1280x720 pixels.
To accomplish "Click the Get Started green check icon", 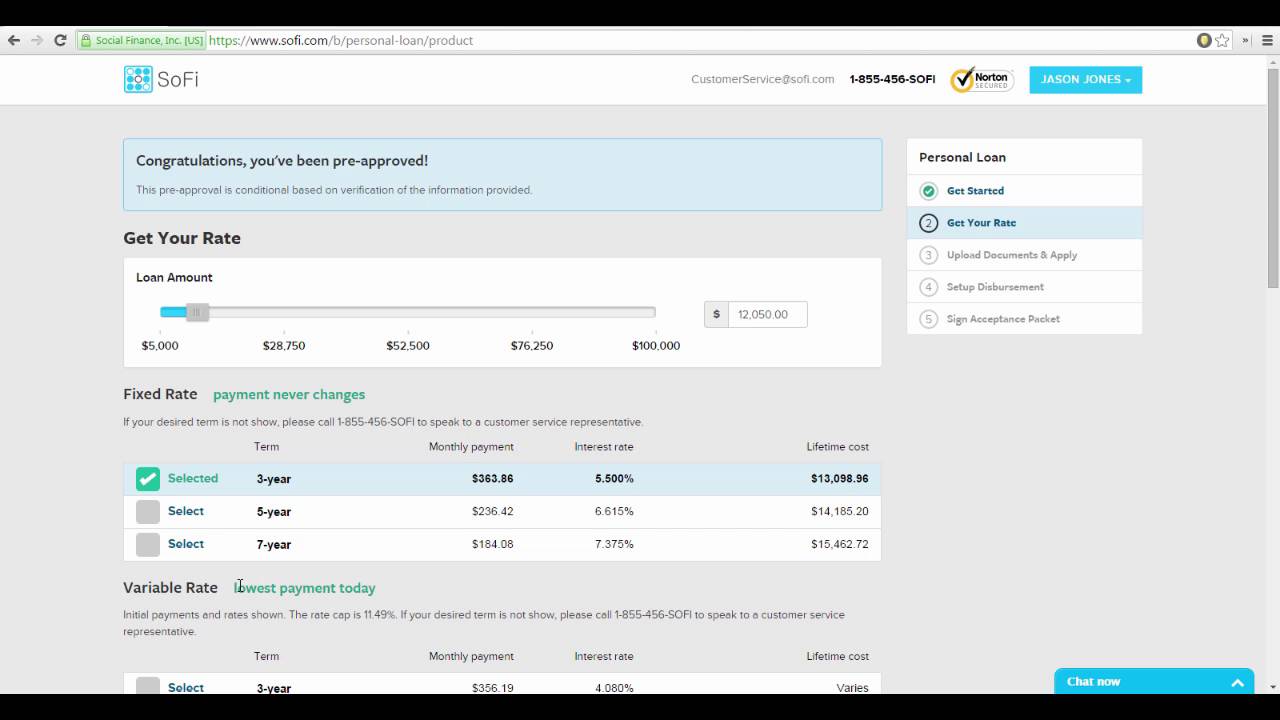I will [x=929, y=191].
